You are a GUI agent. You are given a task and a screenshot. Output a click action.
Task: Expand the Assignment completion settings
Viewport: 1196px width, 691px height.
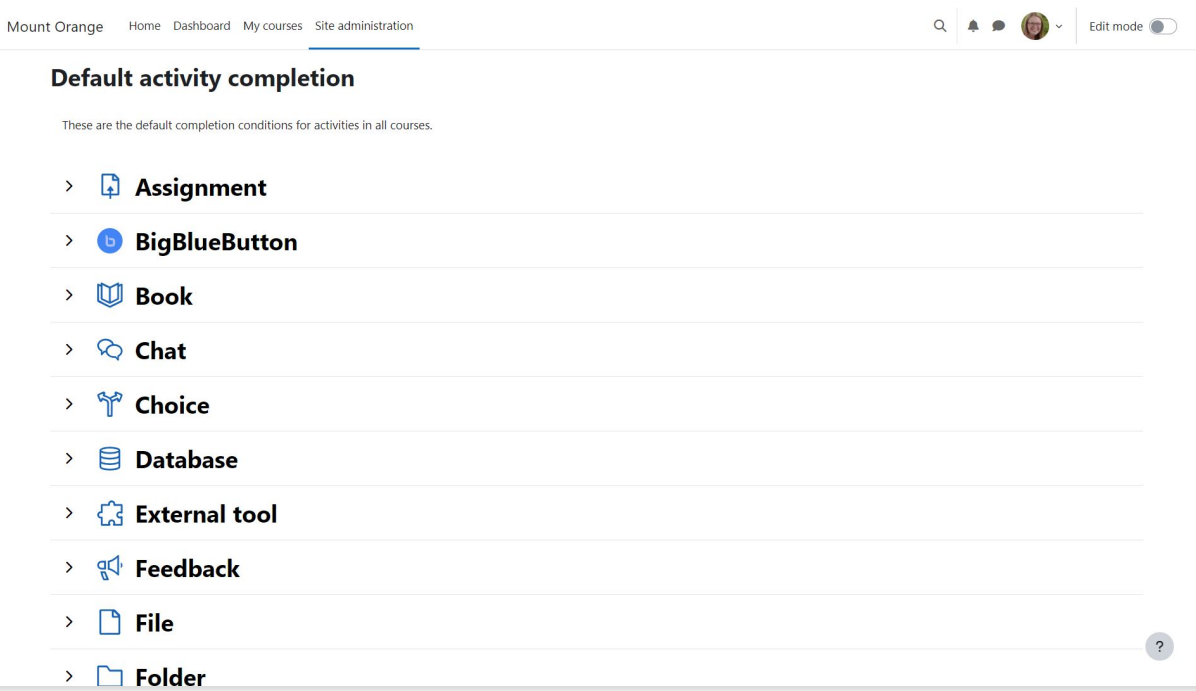[69, 186]
